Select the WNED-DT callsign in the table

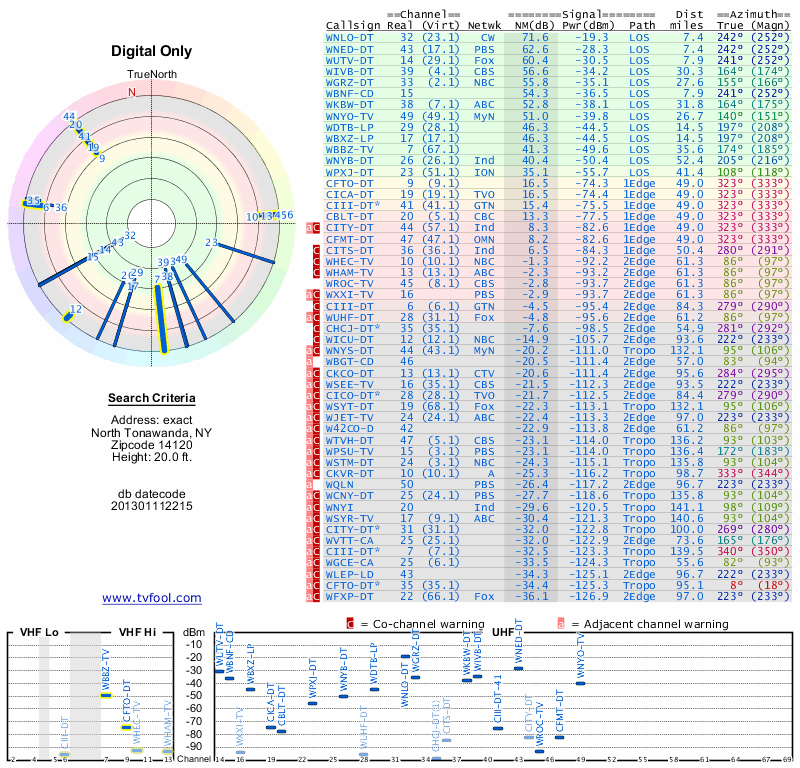[x=349, y=49]
